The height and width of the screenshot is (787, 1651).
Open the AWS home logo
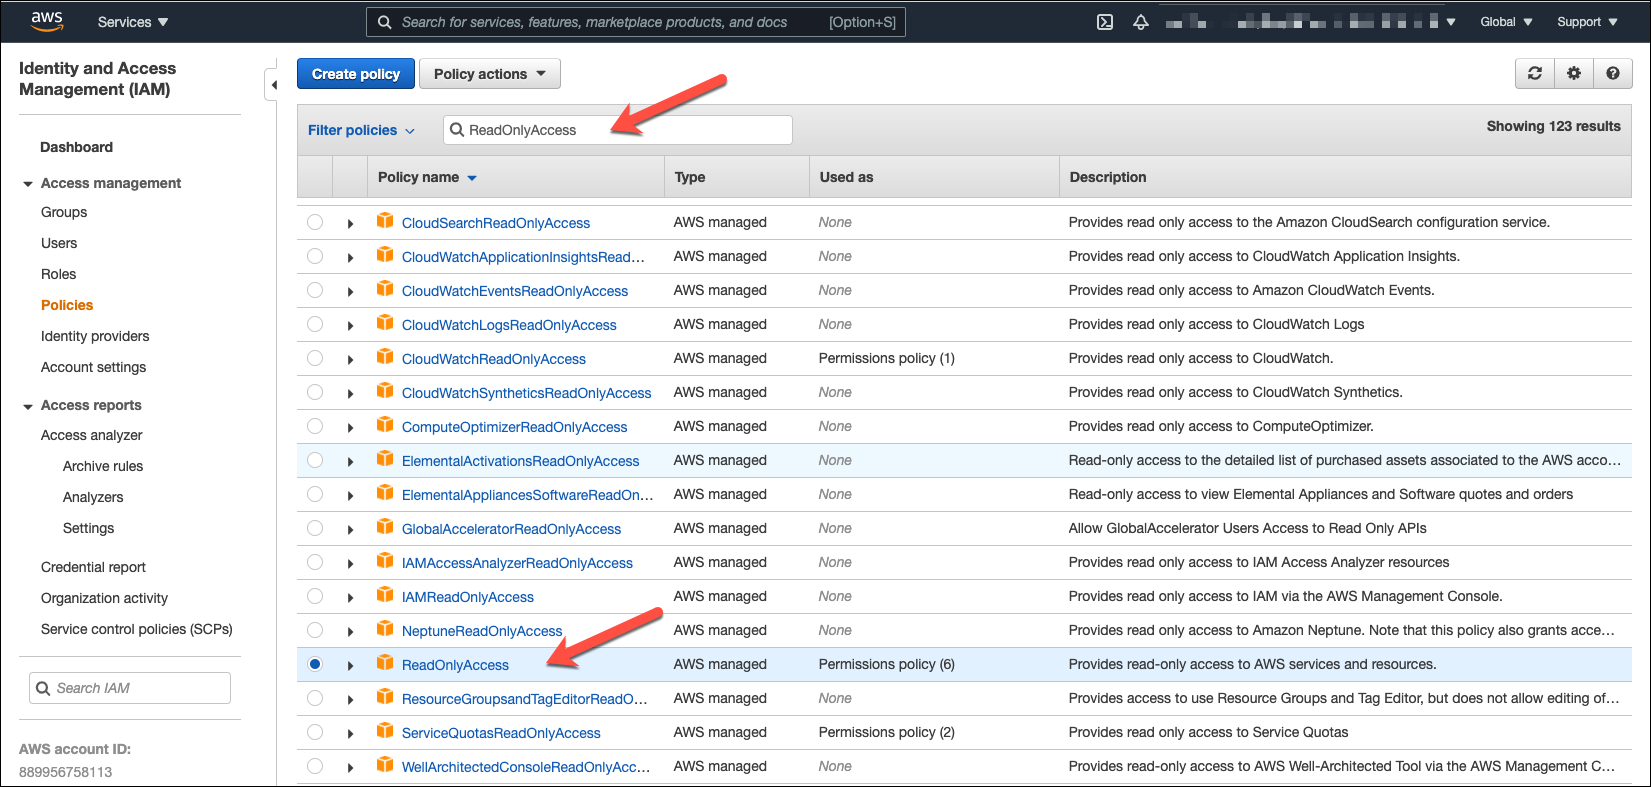(x=46, y=21)
